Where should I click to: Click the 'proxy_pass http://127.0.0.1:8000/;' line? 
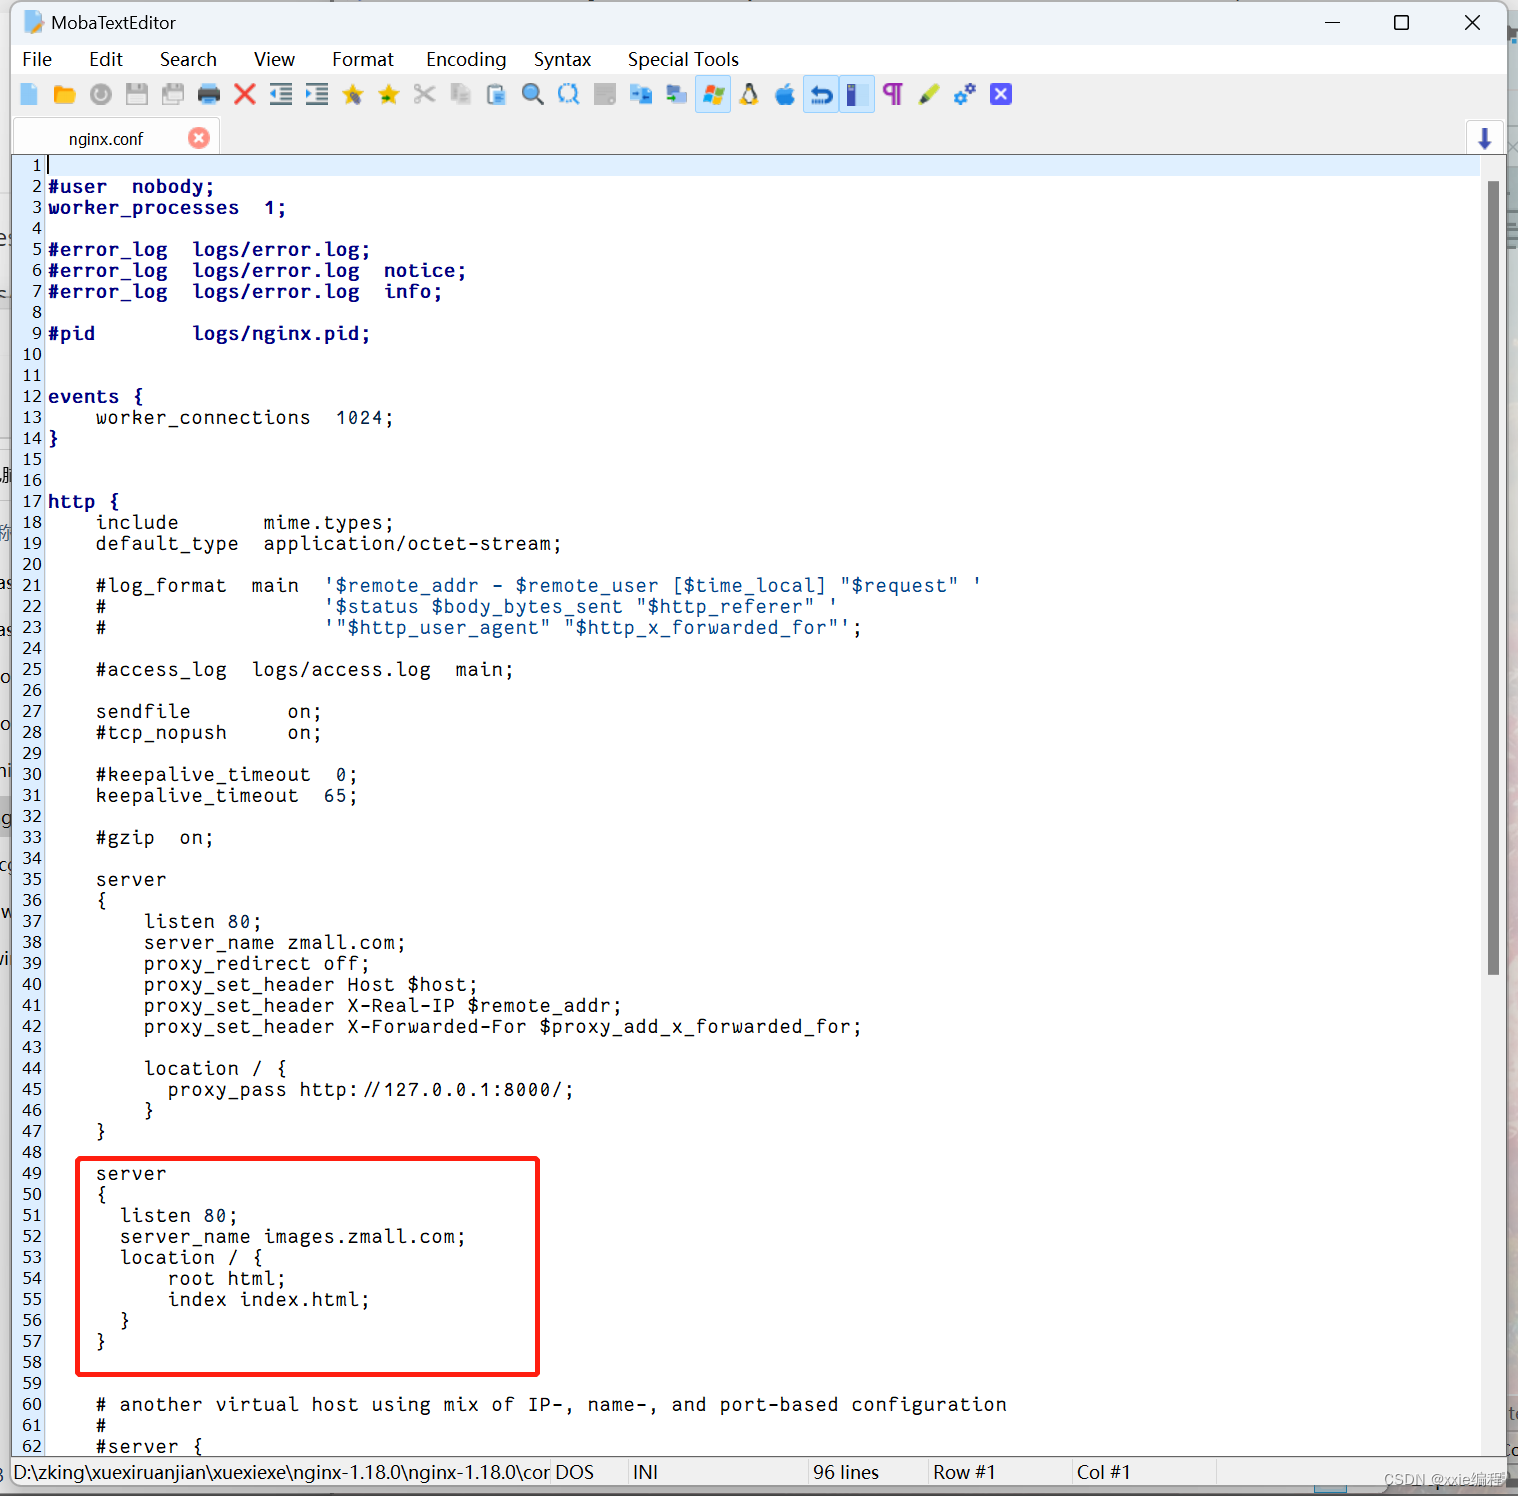[371, 1090]
